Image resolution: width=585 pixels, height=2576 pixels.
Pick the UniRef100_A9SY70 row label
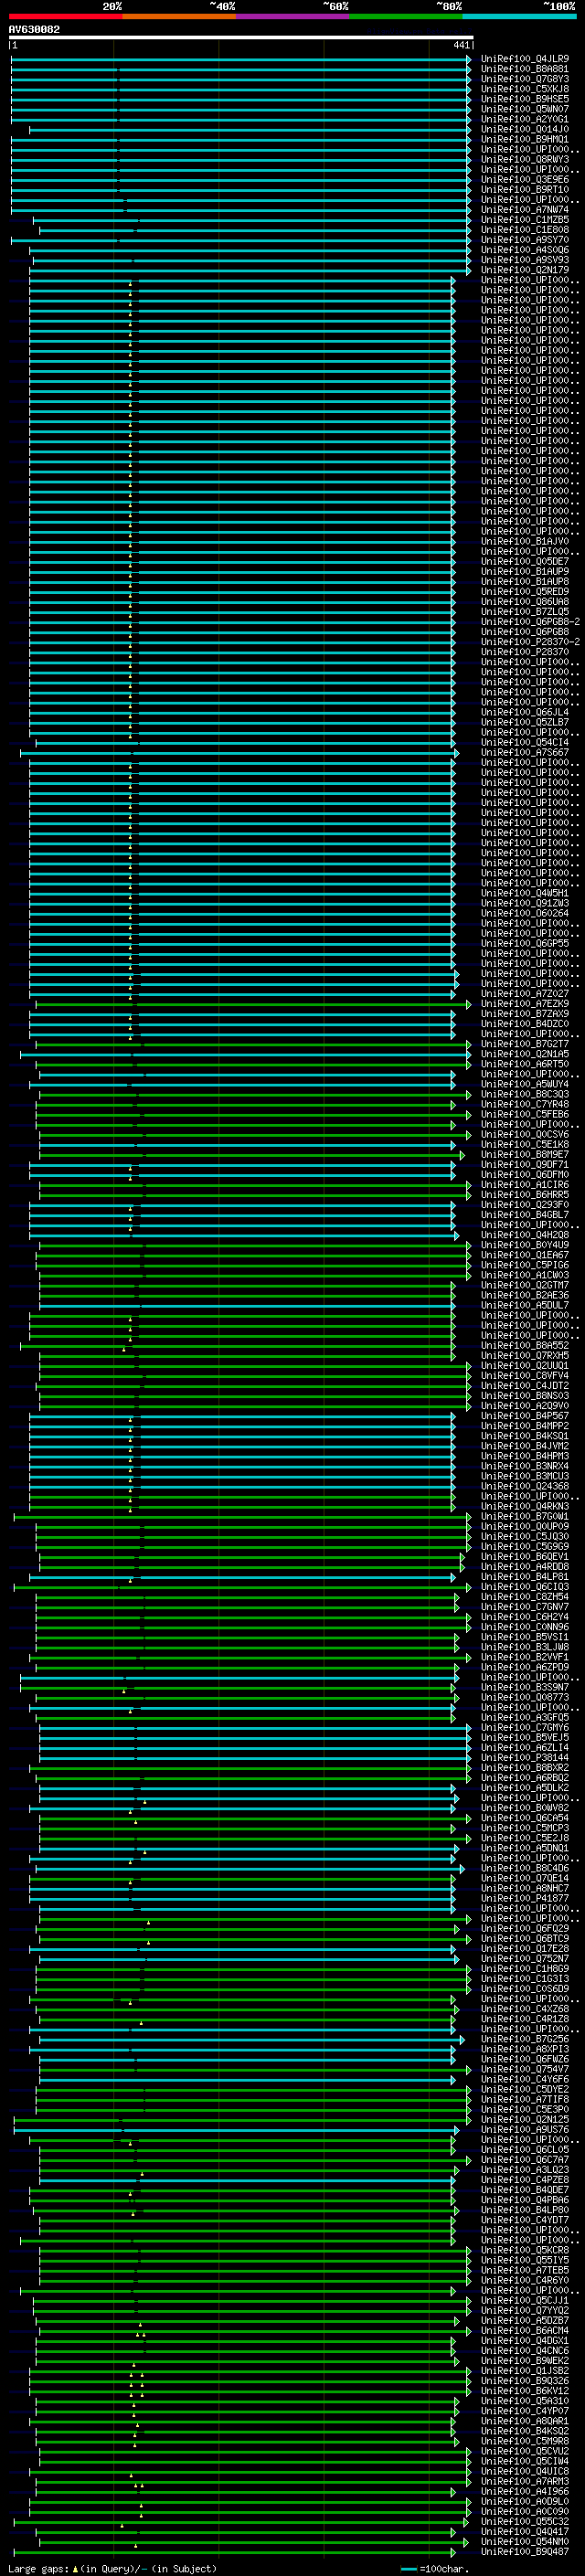[x=524, y=240]
